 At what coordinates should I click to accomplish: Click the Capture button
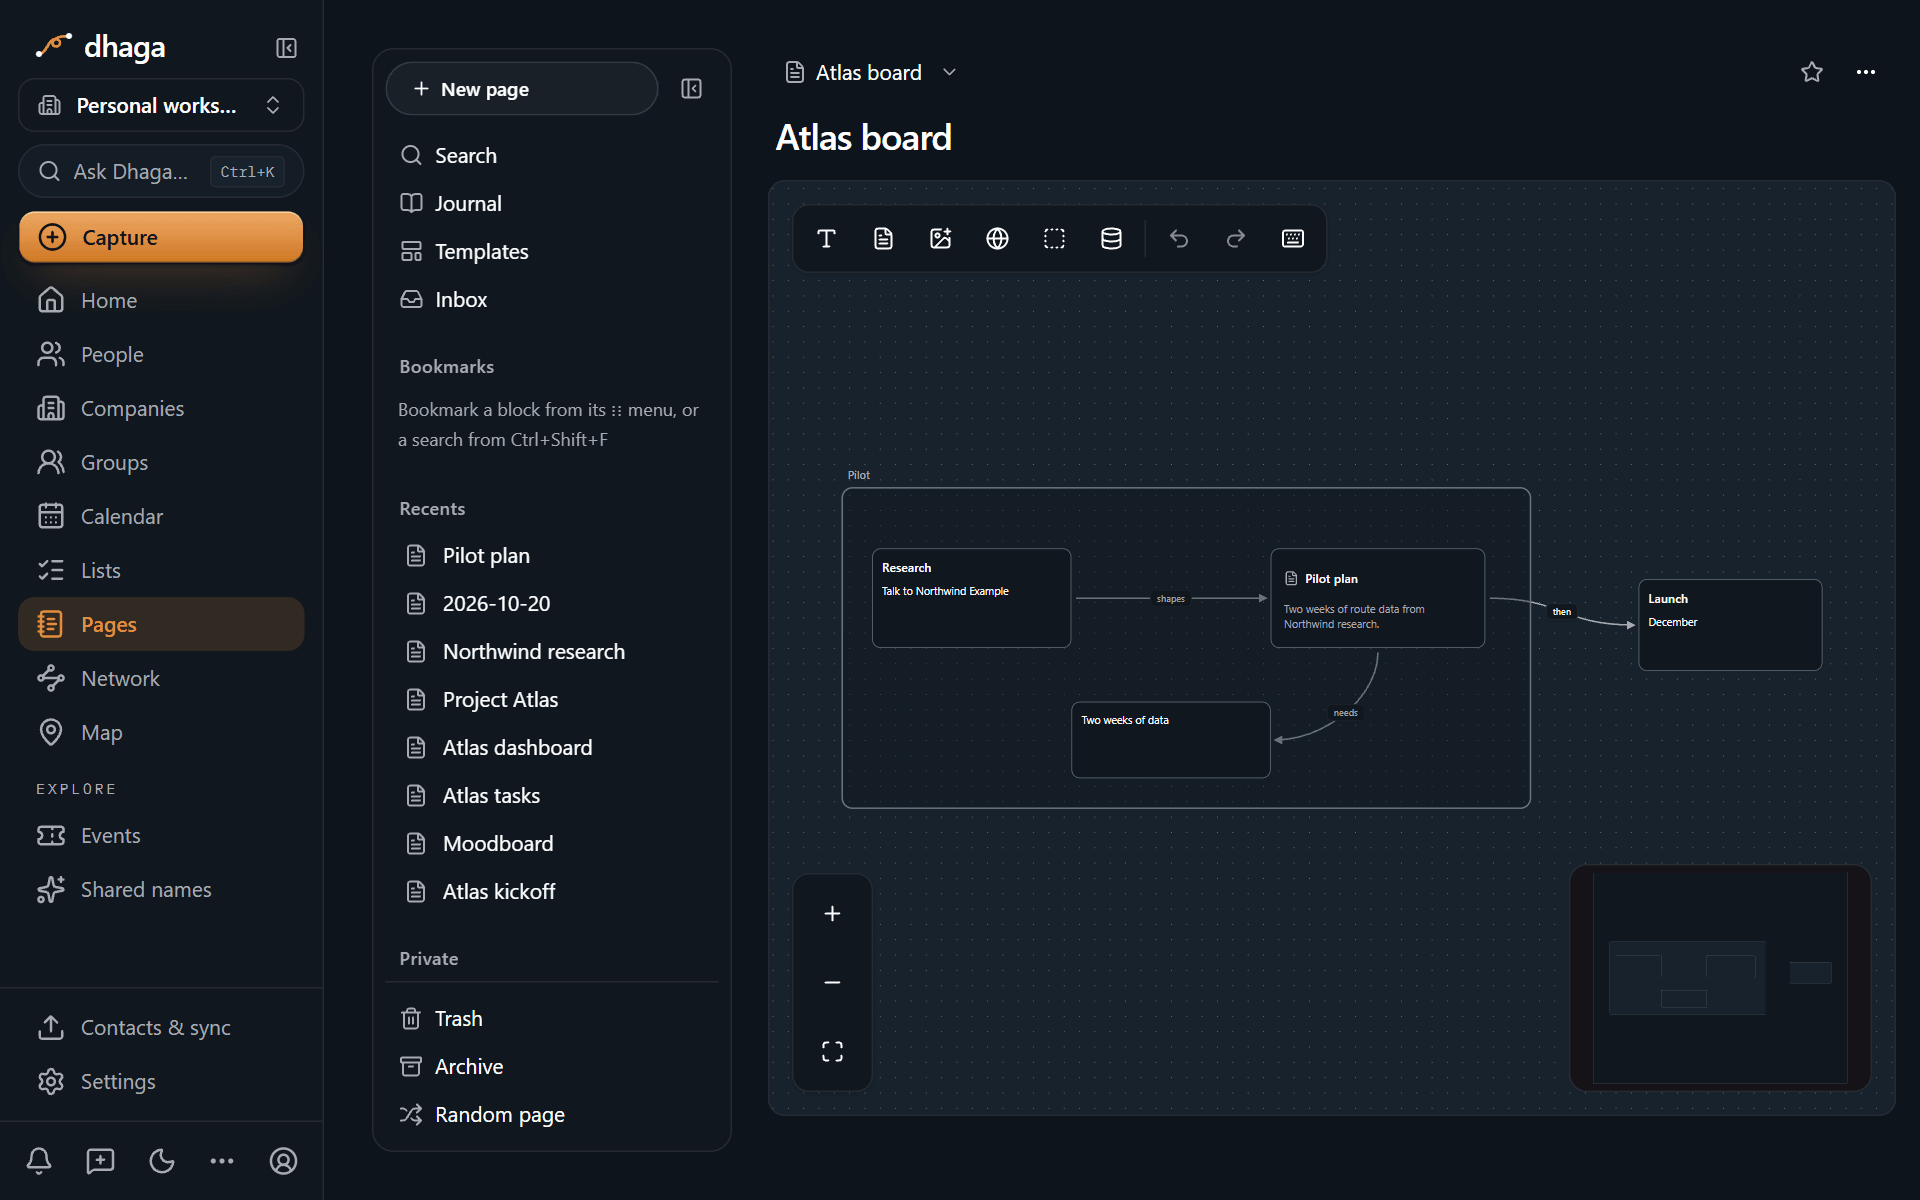point(161,237)
